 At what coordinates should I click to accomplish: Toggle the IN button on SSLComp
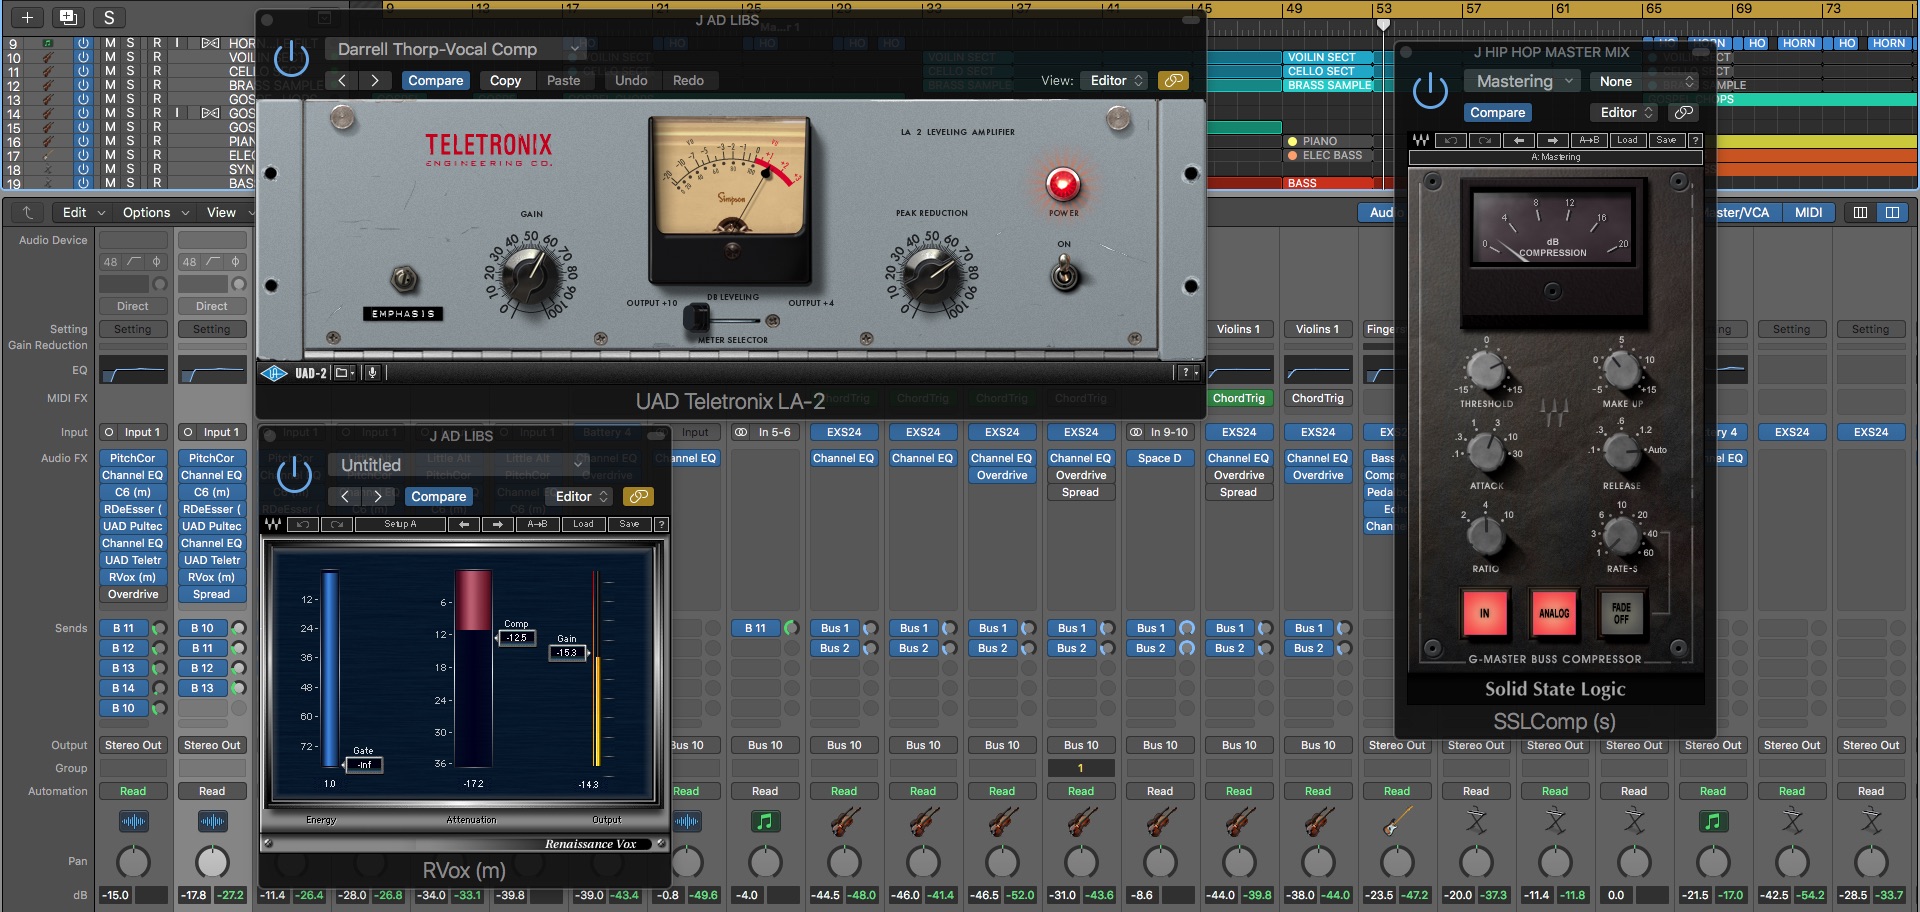(x=1486, y=613)
